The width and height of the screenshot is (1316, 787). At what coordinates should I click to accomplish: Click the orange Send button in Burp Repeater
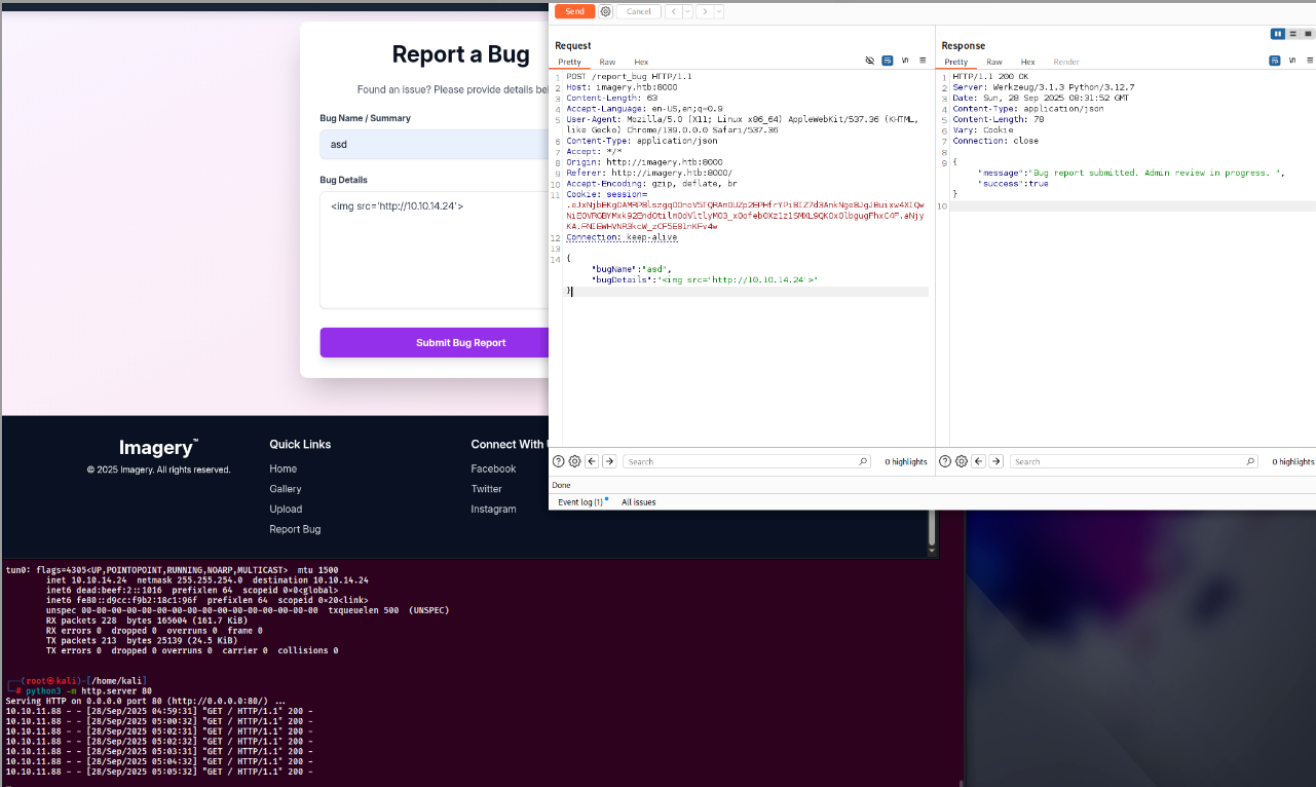(x=574, y=11)
